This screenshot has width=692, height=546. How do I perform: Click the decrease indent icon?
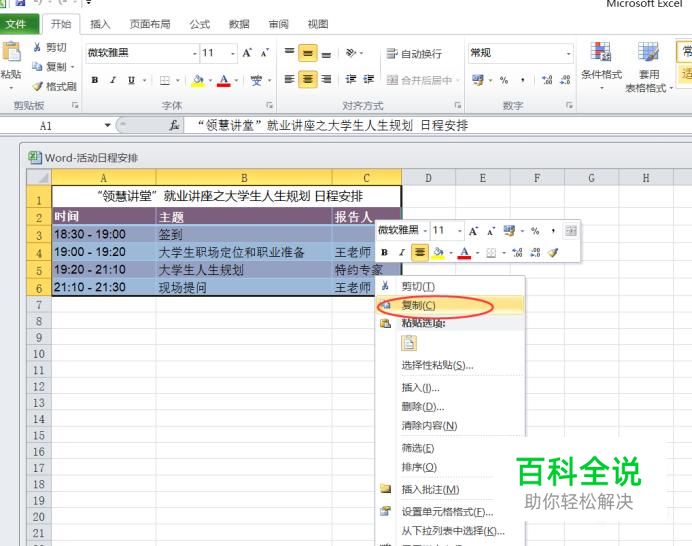tap(351, 79)
